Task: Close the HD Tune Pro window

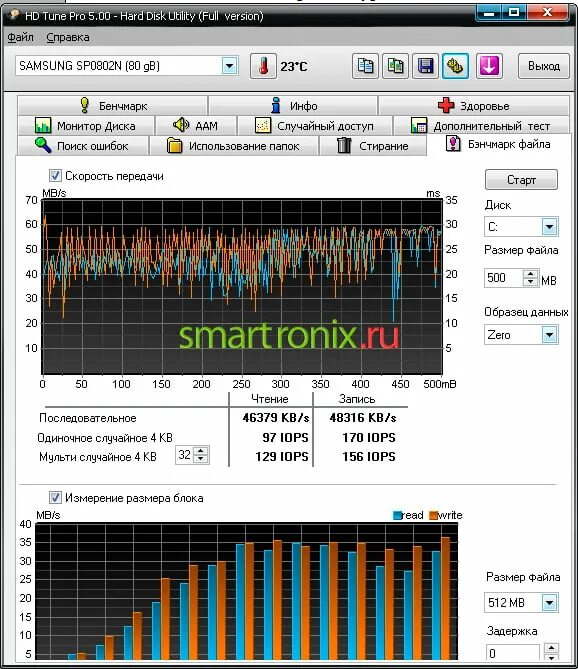Action: [x=547, y=12]
